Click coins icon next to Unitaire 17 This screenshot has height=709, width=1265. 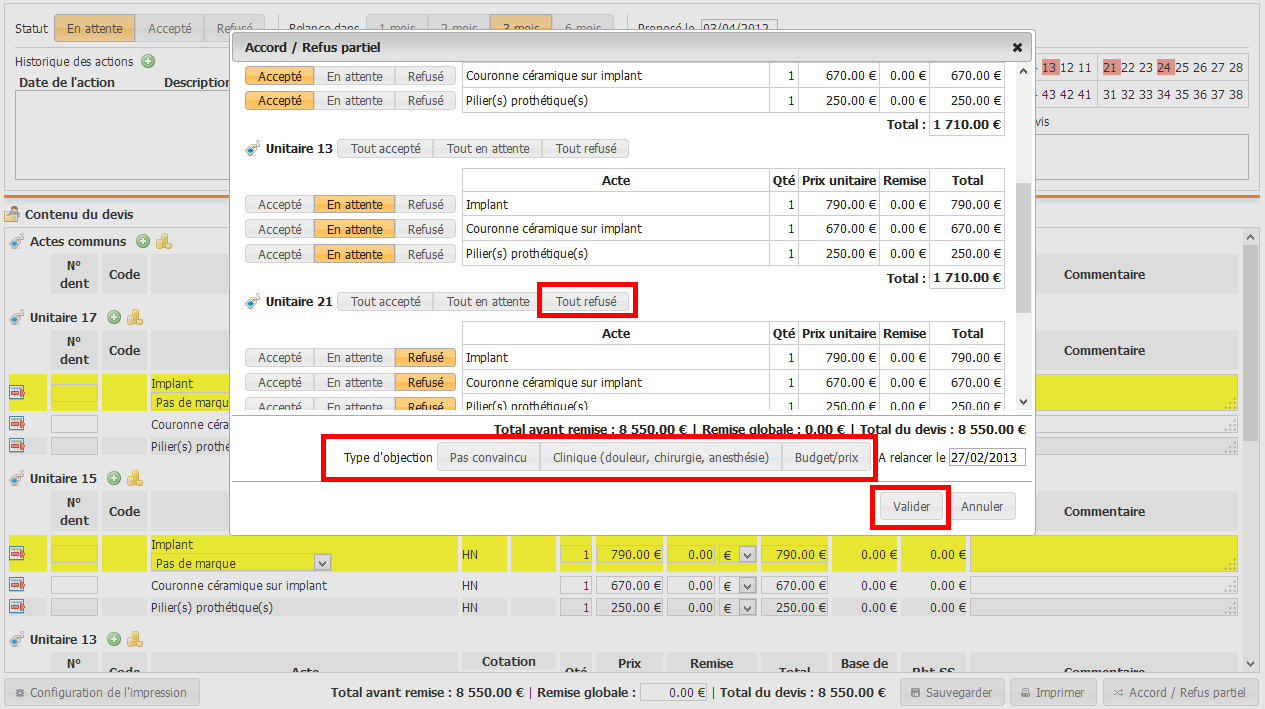(x=134, y=317)
